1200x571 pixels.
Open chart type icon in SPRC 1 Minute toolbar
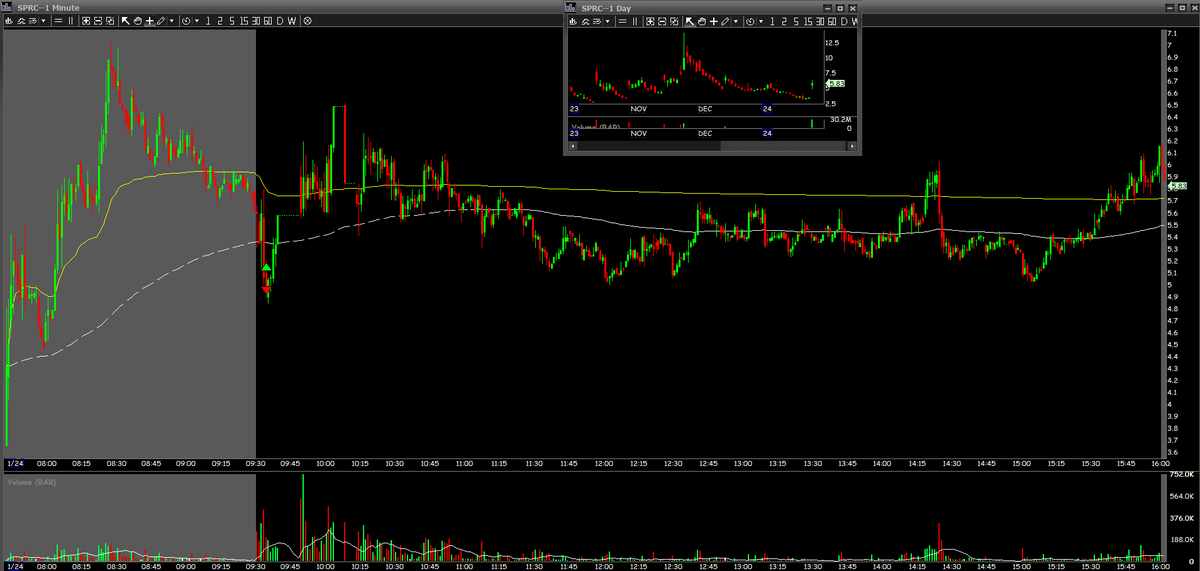pos(9,20)
